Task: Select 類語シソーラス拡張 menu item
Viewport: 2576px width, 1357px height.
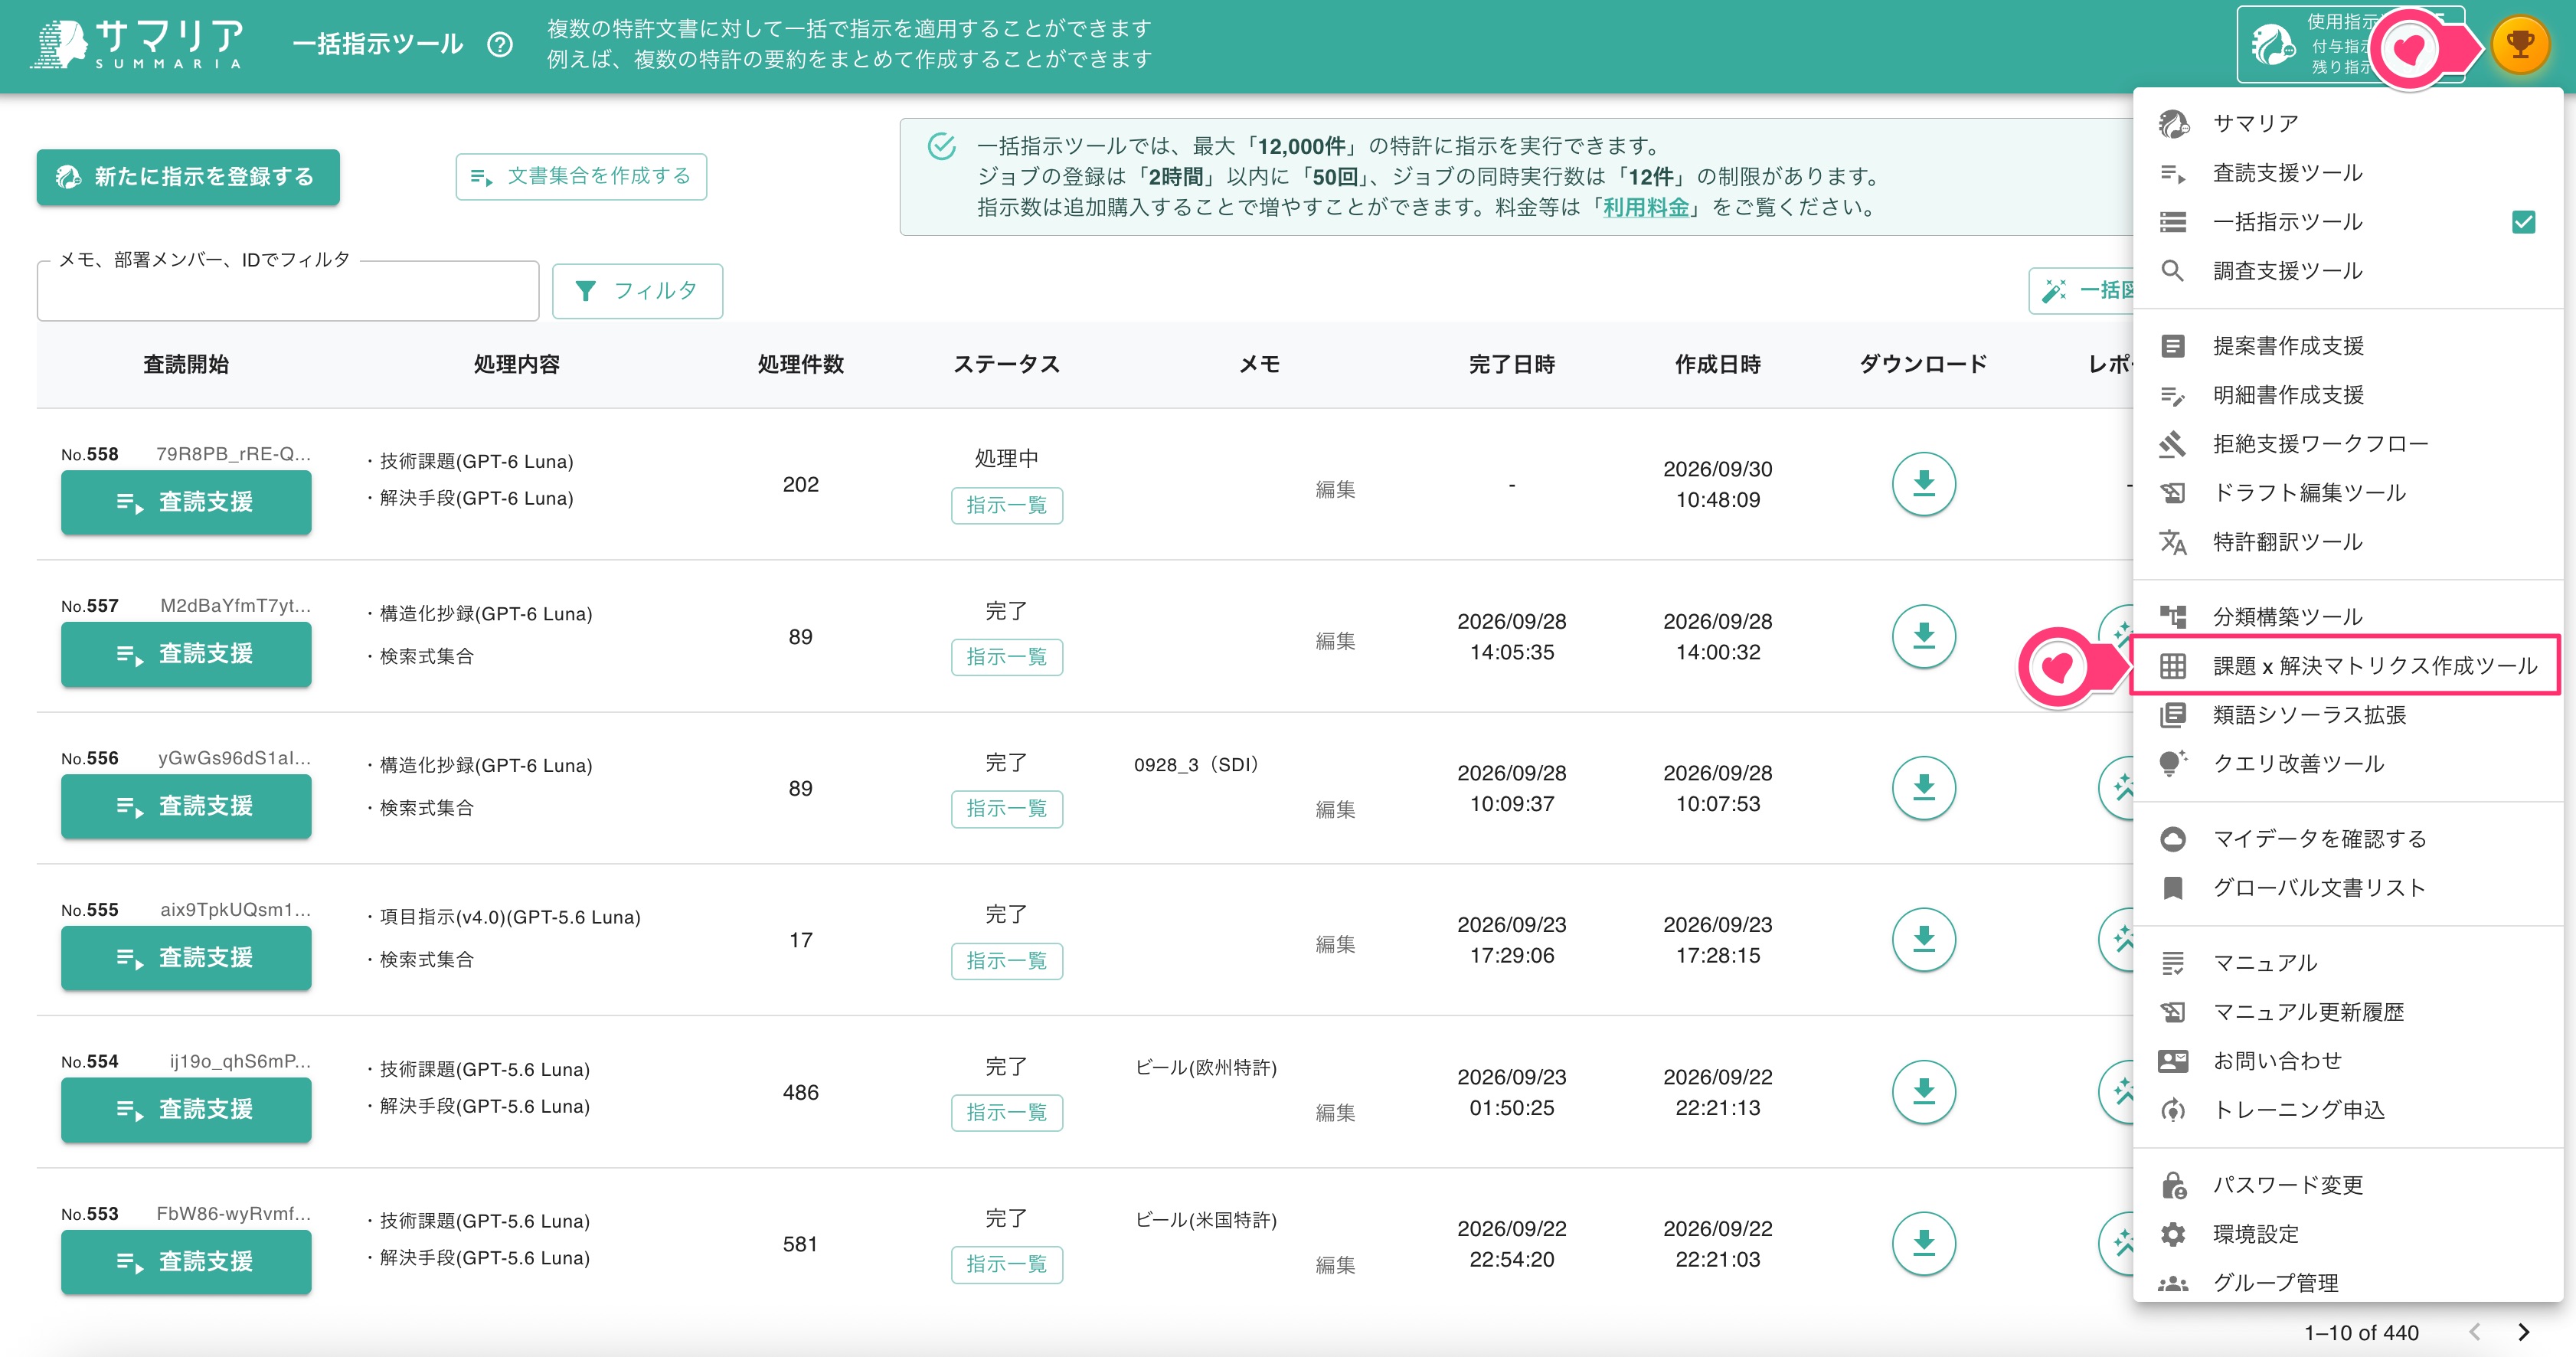Action: (x=2348, y=714)
